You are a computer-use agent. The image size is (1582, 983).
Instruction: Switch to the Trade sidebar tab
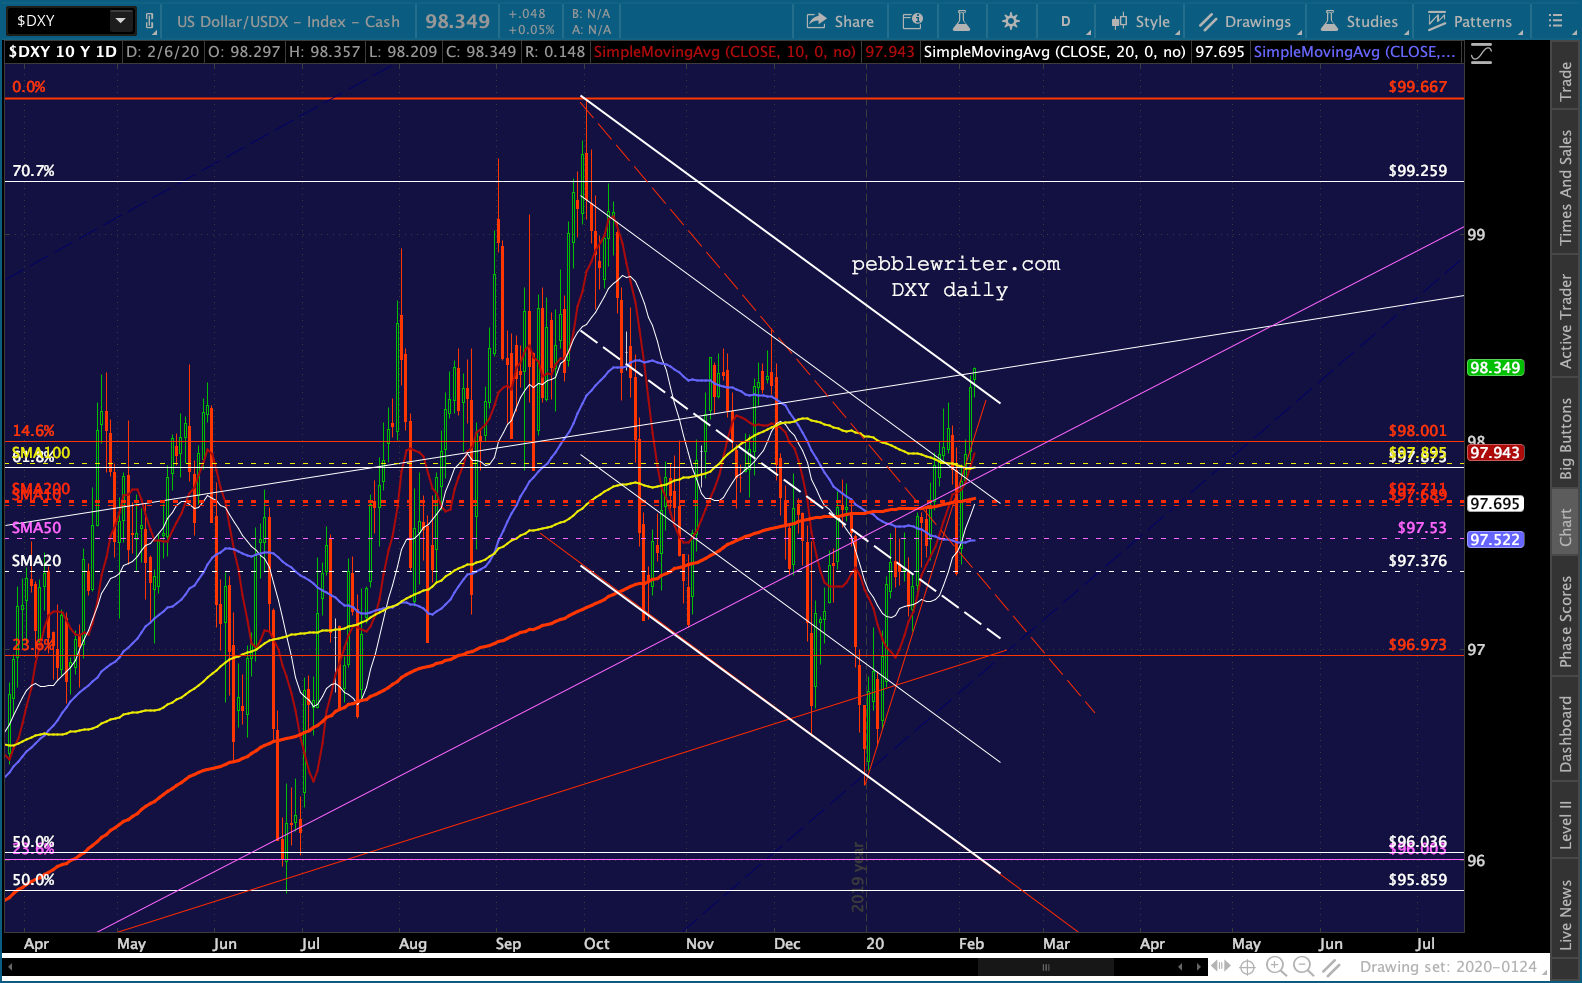(1566, 82)
